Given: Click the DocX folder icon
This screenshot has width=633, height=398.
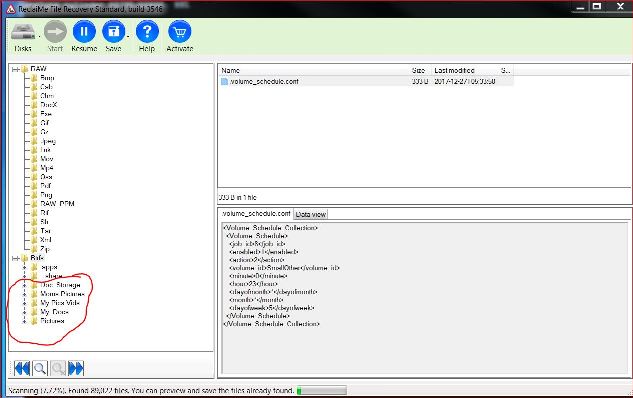Looking at the screenshot, I should point(34,105).
